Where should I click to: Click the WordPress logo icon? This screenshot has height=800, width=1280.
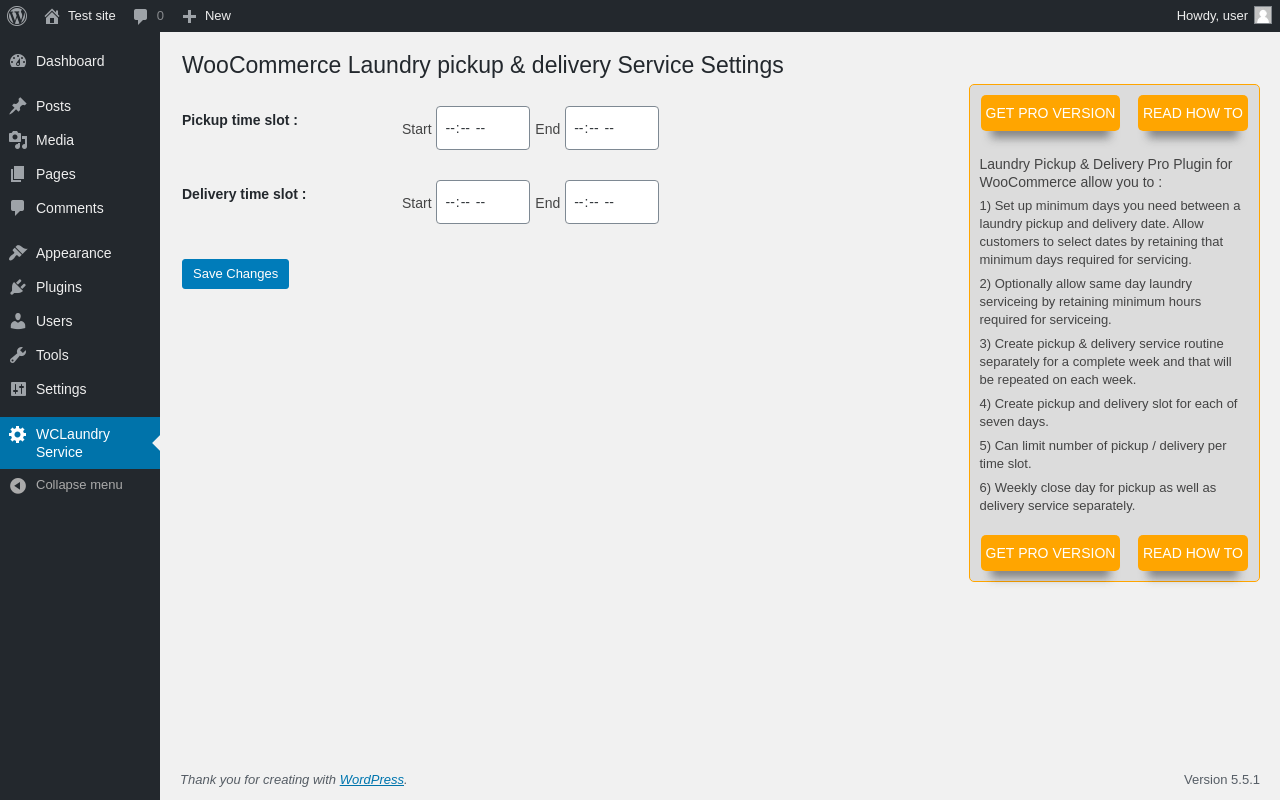[x=17, y=16]
